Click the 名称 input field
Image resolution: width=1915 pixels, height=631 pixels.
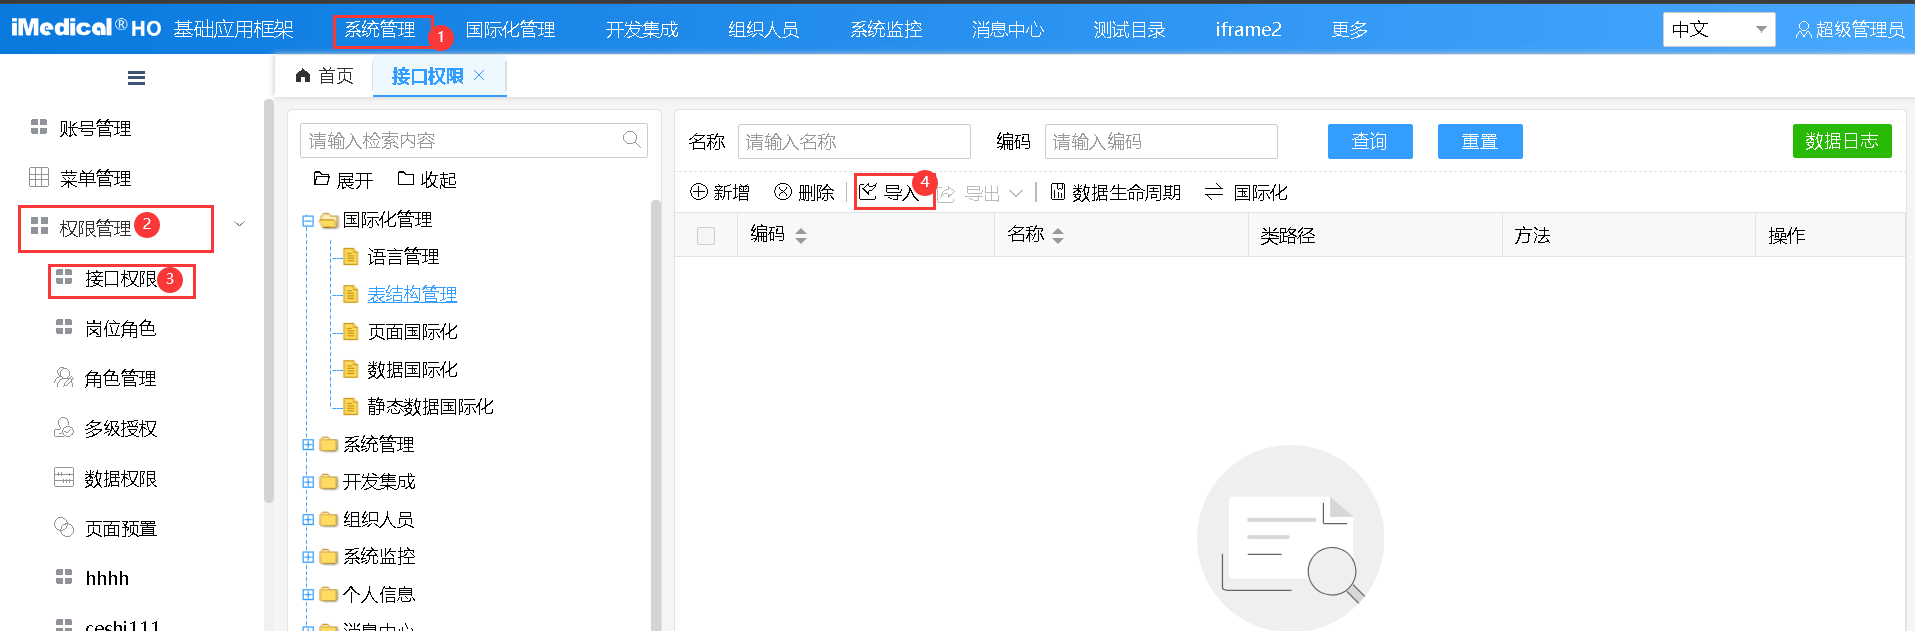pos(854,142)
